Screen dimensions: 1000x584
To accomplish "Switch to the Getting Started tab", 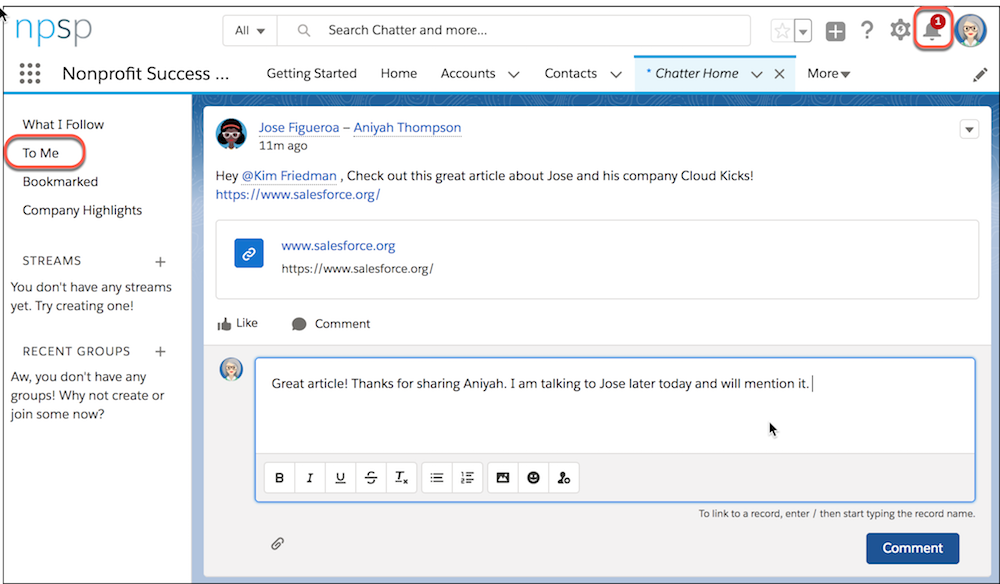I will tap(311, 73).
